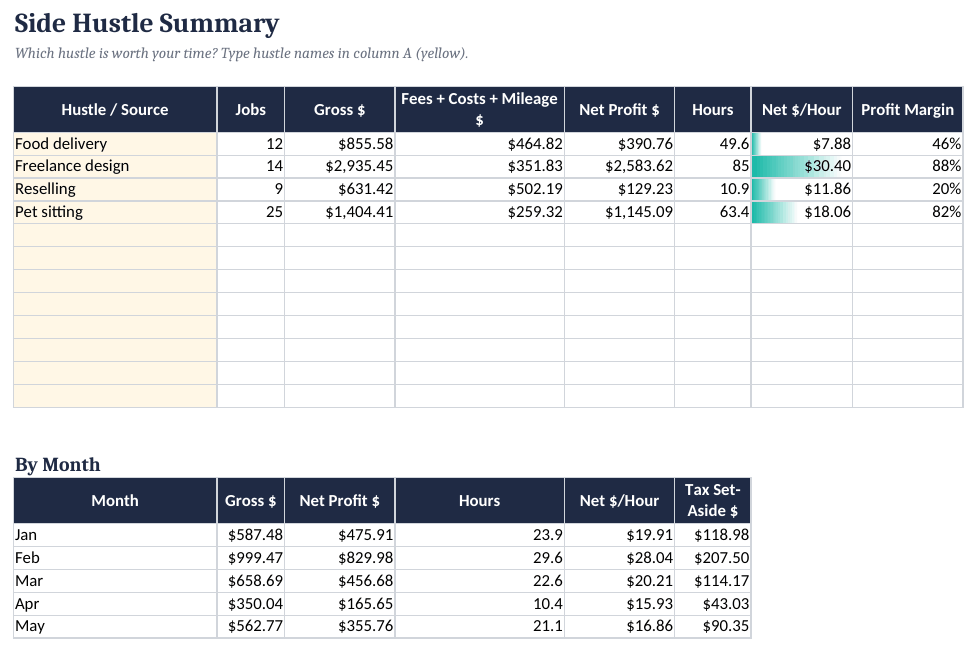Select the net profit value $2,583.62
Image resolution: width=976 pixels, height=651 pixels.
[619, 166]
